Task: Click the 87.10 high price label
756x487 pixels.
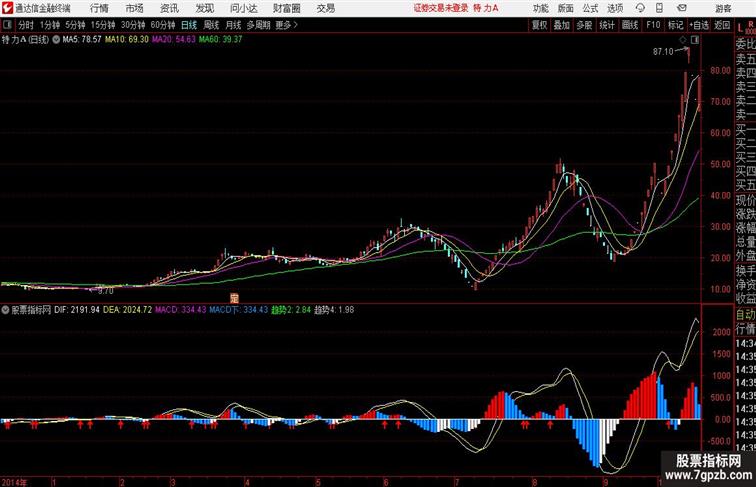Action: [x=663, y=52]
